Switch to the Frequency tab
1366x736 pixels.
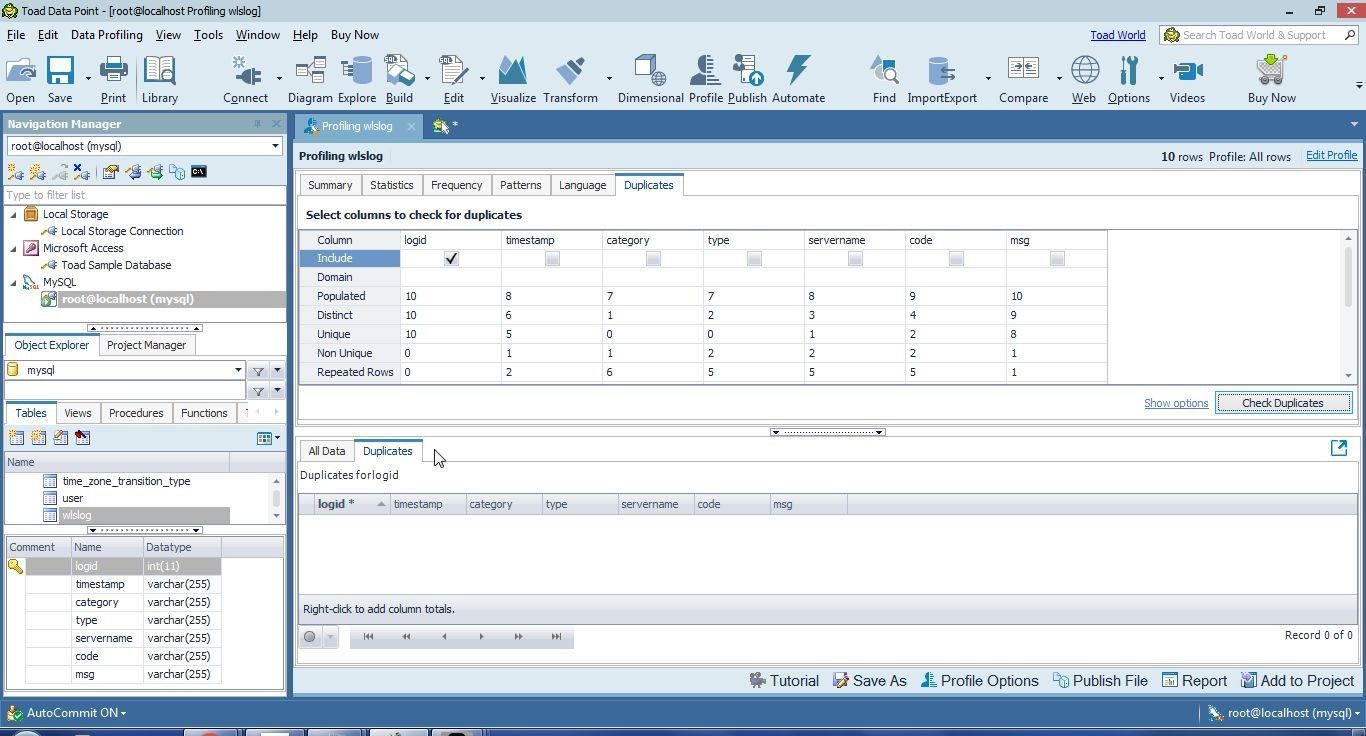tap(456, 185)
